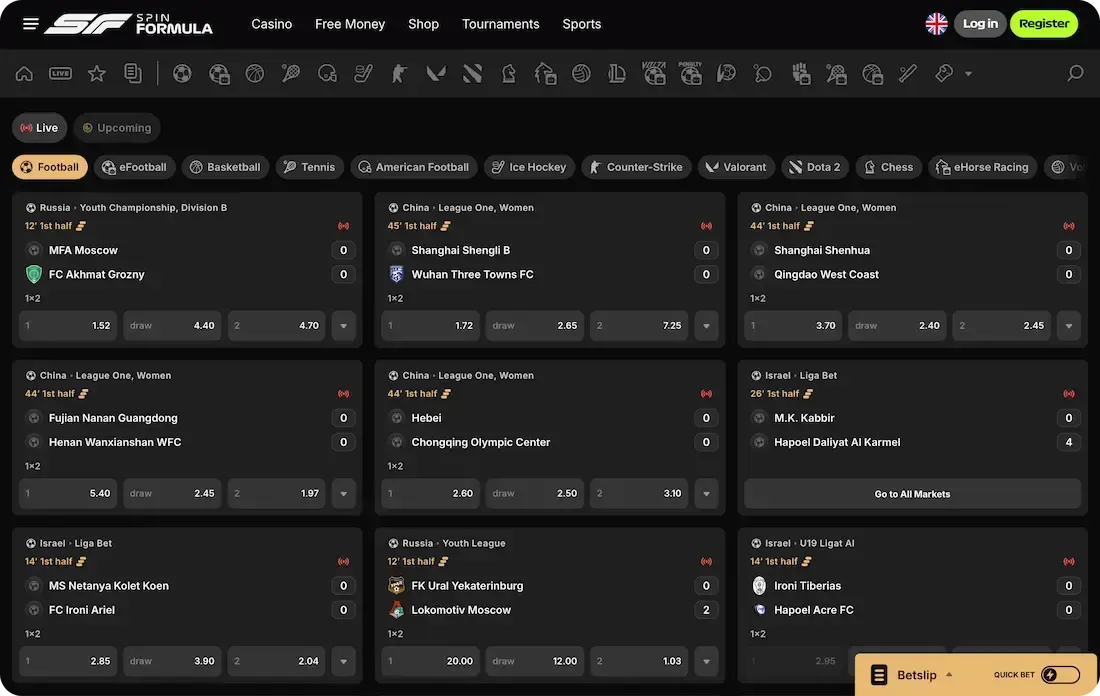Viewport: 1100px width, 696px height.
Task: Select the eBasketball icon in the sports bar
Action: click(x=872, y=73)
